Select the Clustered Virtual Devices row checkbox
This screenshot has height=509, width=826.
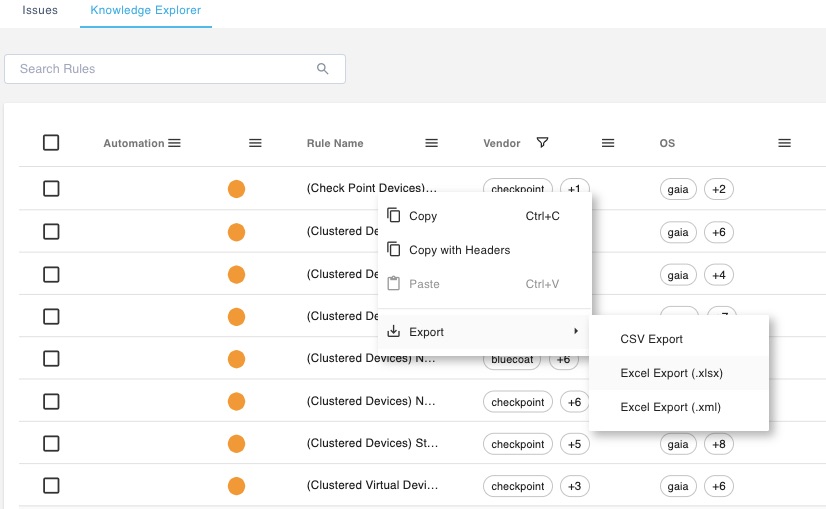[51, 486]
